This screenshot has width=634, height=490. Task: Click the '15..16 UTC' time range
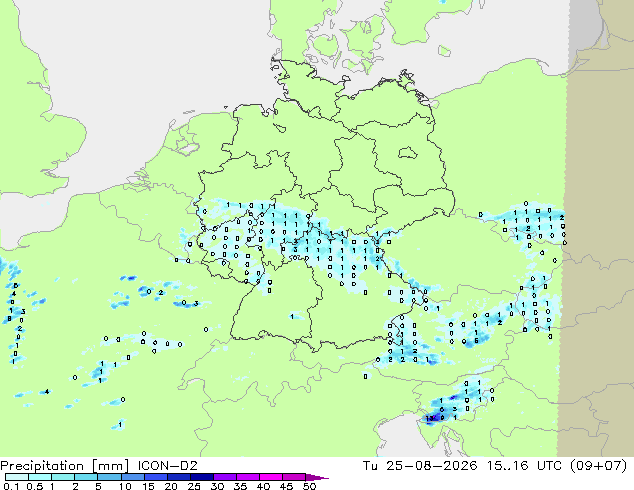[525, 466]
